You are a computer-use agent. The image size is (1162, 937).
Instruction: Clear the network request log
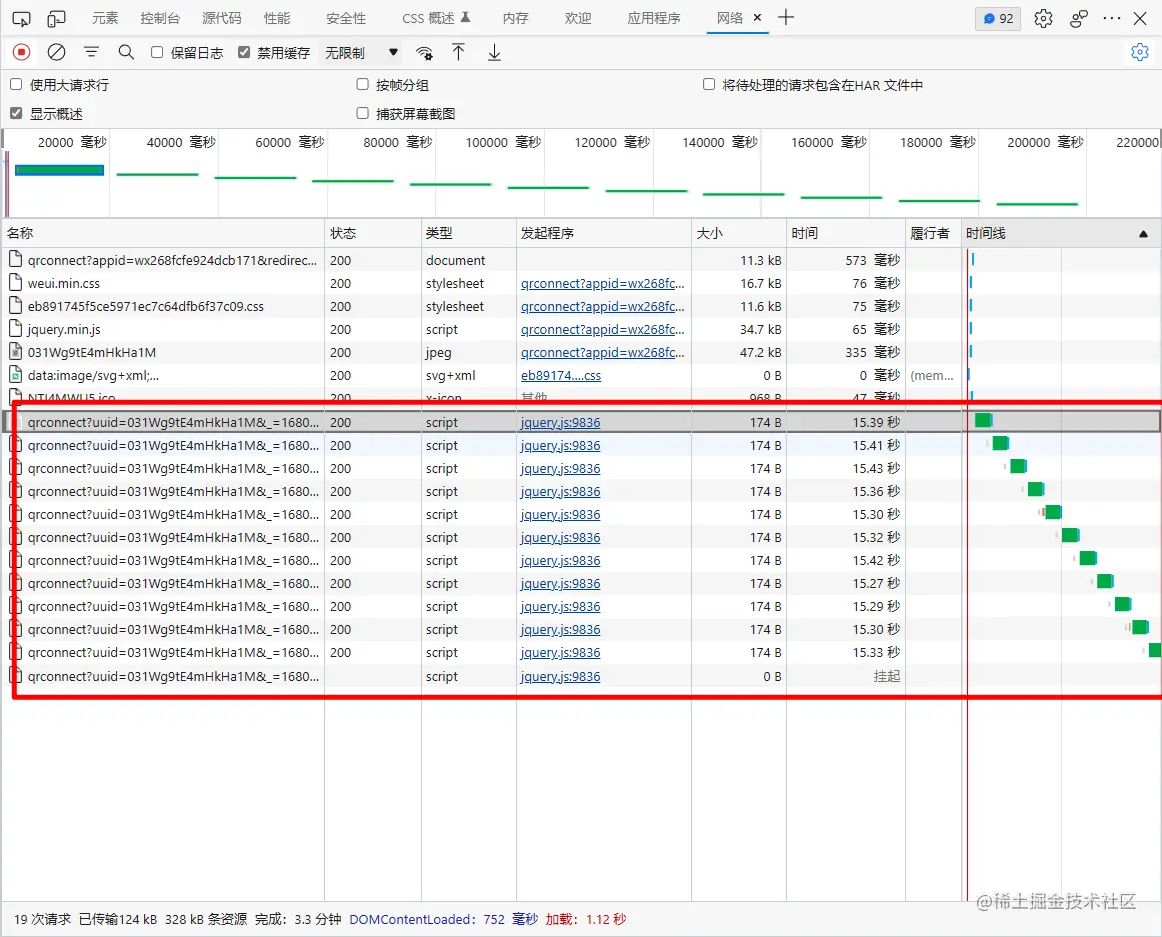[57, 52]
